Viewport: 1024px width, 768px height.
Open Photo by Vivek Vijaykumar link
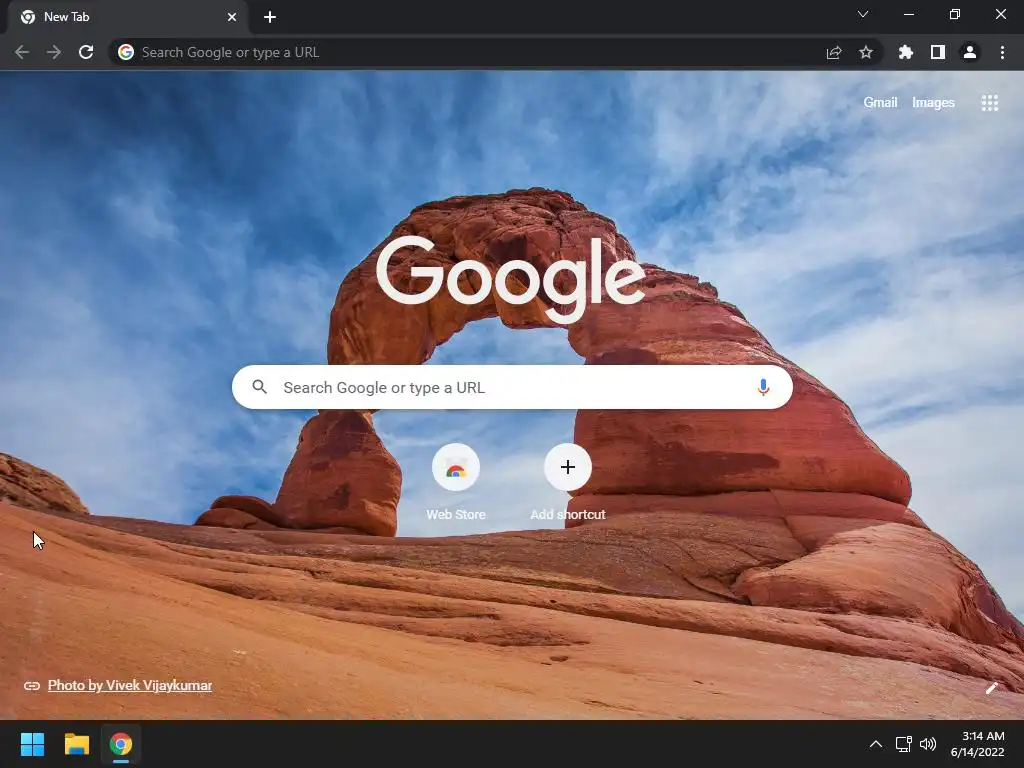click(130, 685)
